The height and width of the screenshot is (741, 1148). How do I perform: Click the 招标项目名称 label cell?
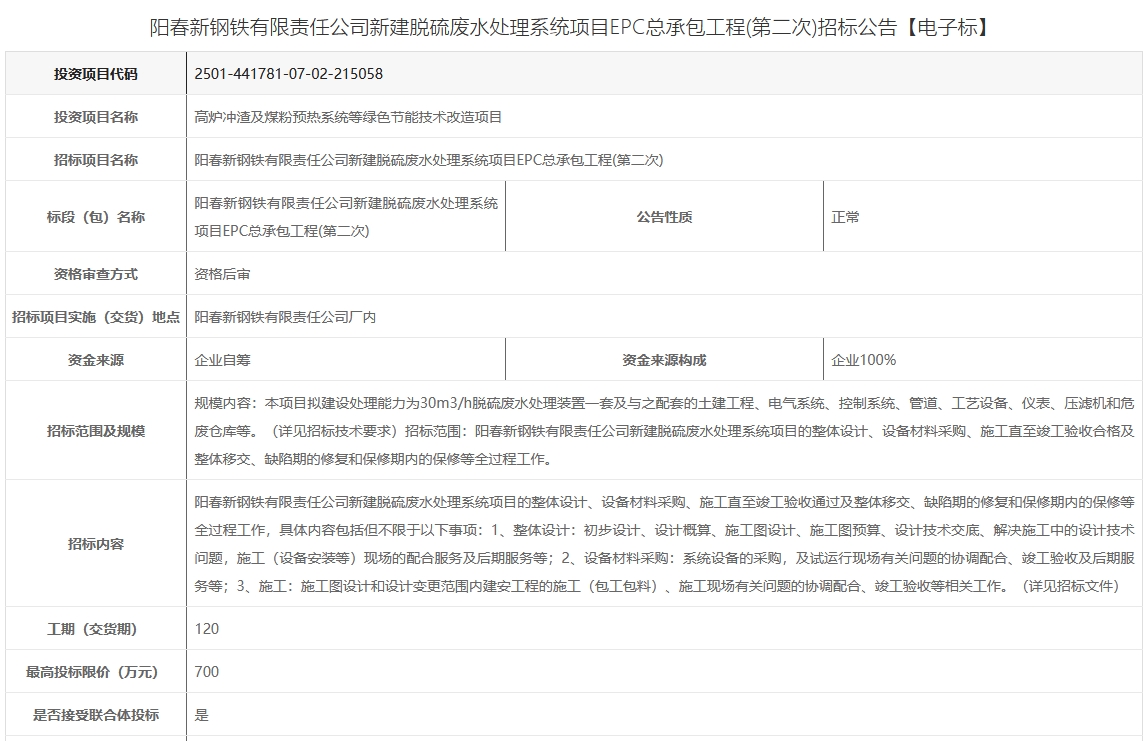(96, 160)
